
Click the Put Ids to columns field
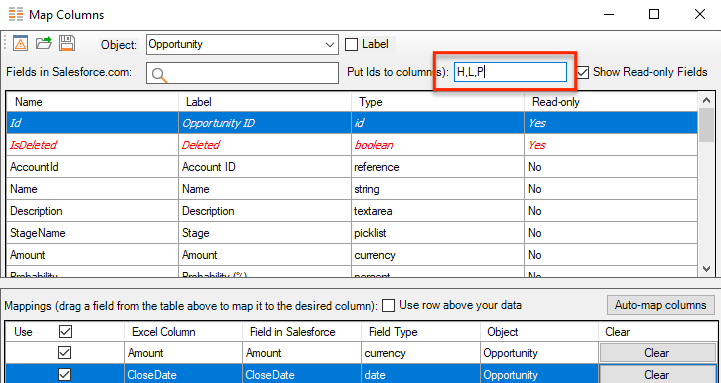coord(510,72)
